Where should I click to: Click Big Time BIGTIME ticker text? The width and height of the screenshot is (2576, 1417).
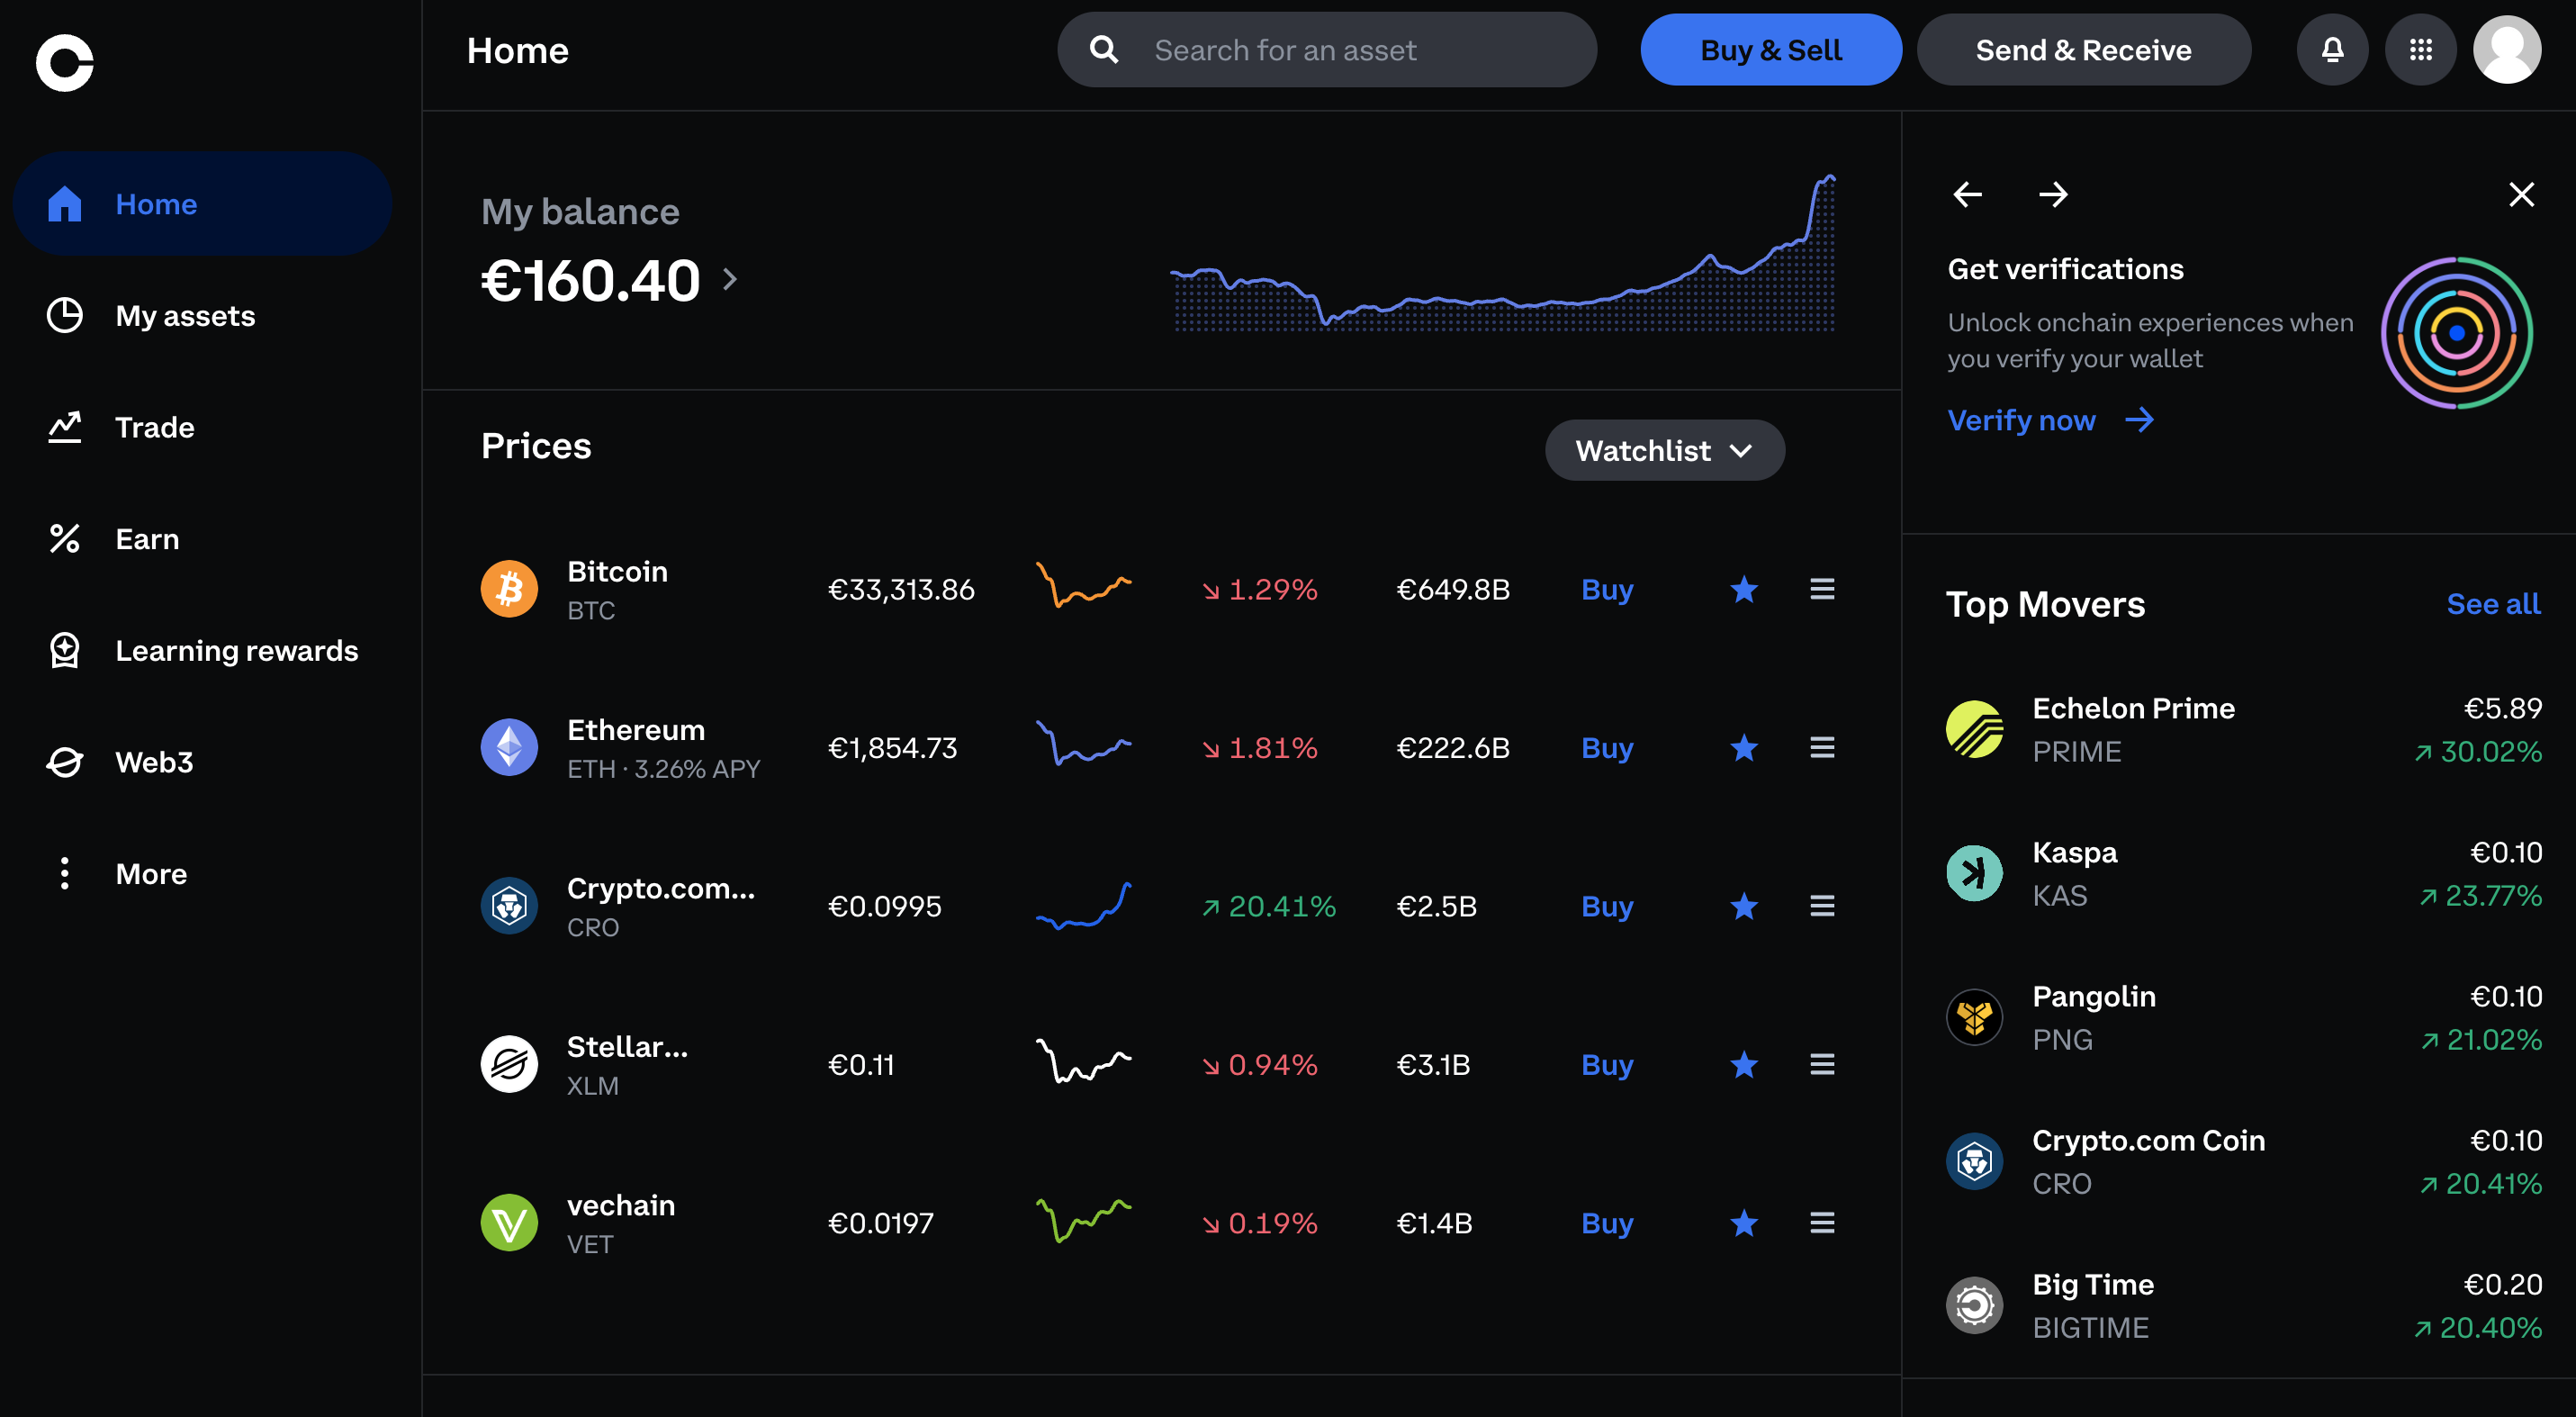coord(2090,1327)
